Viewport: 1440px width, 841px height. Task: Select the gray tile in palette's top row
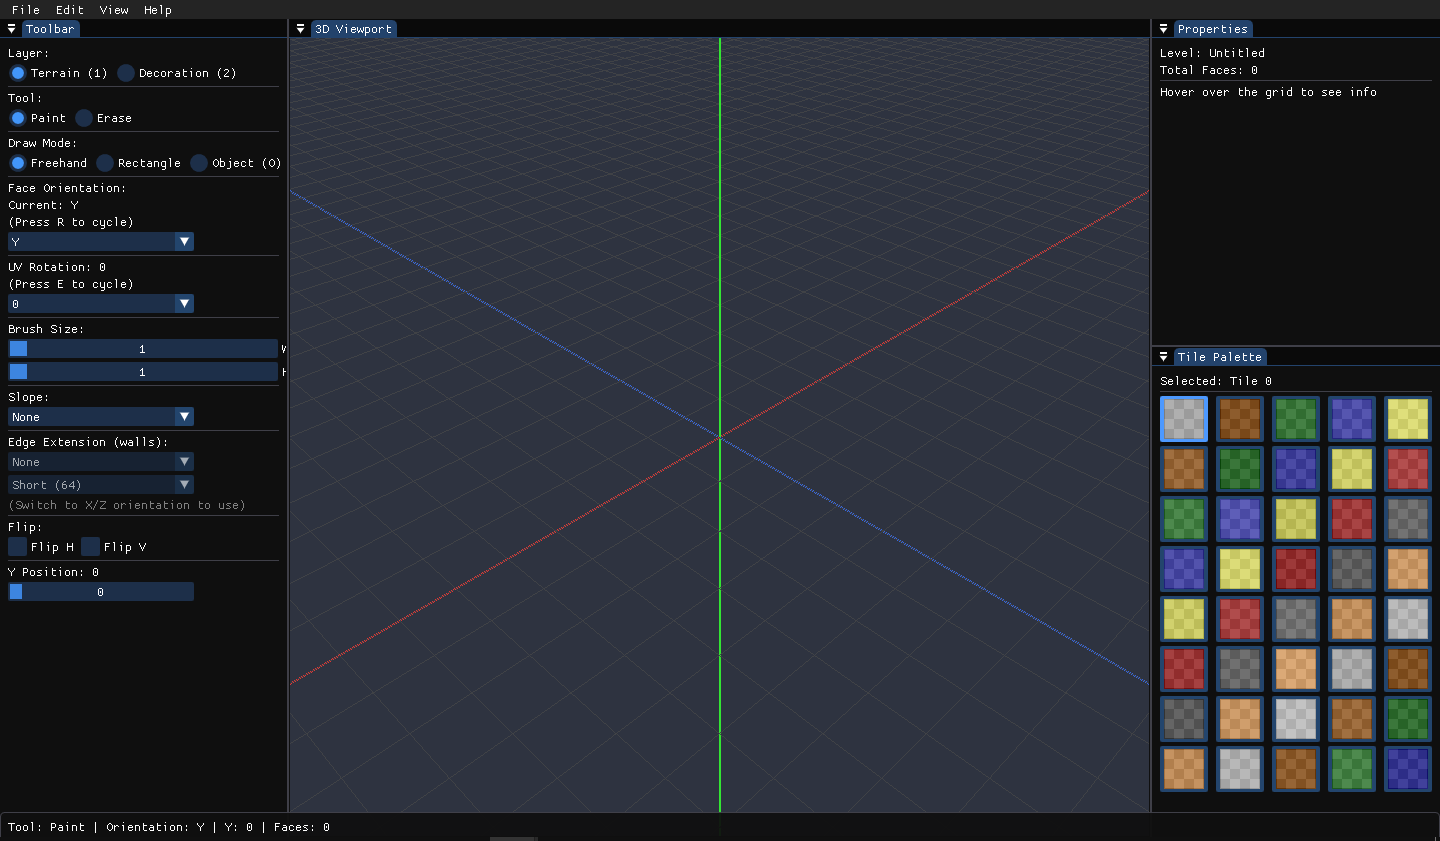1184,419
